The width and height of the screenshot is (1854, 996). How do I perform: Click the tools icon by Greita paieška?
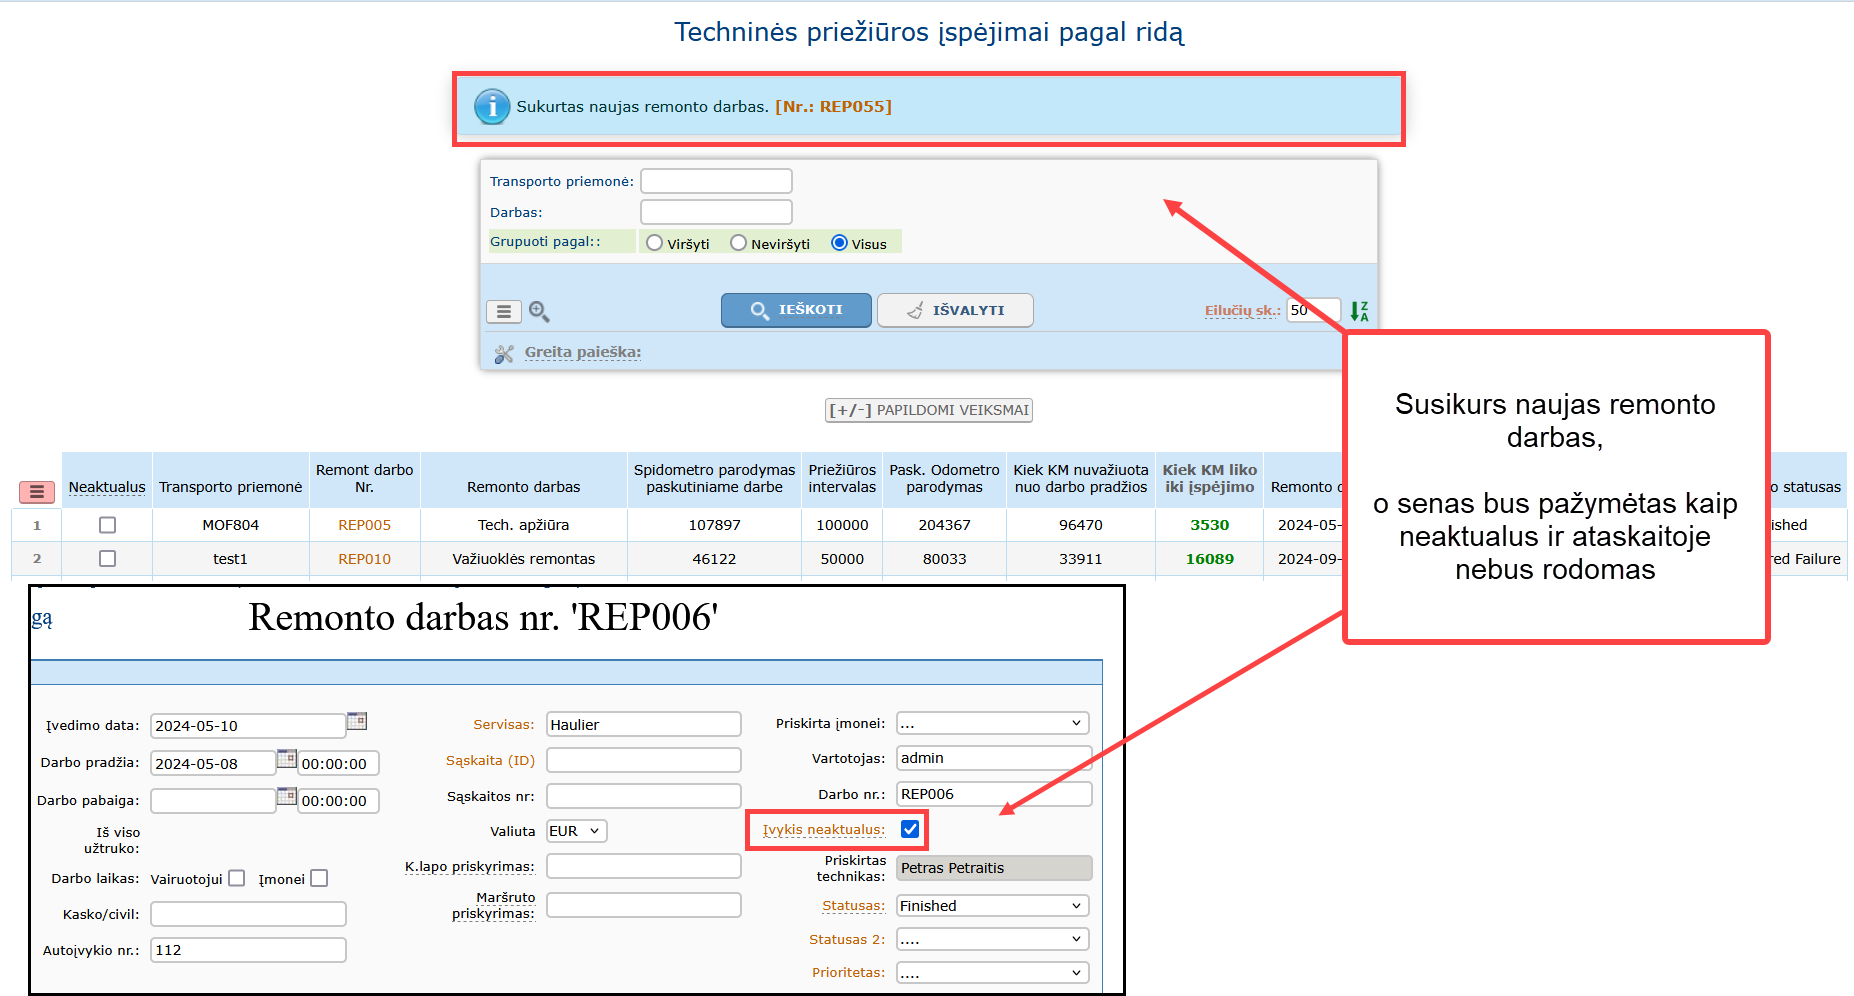click(504, 353)
